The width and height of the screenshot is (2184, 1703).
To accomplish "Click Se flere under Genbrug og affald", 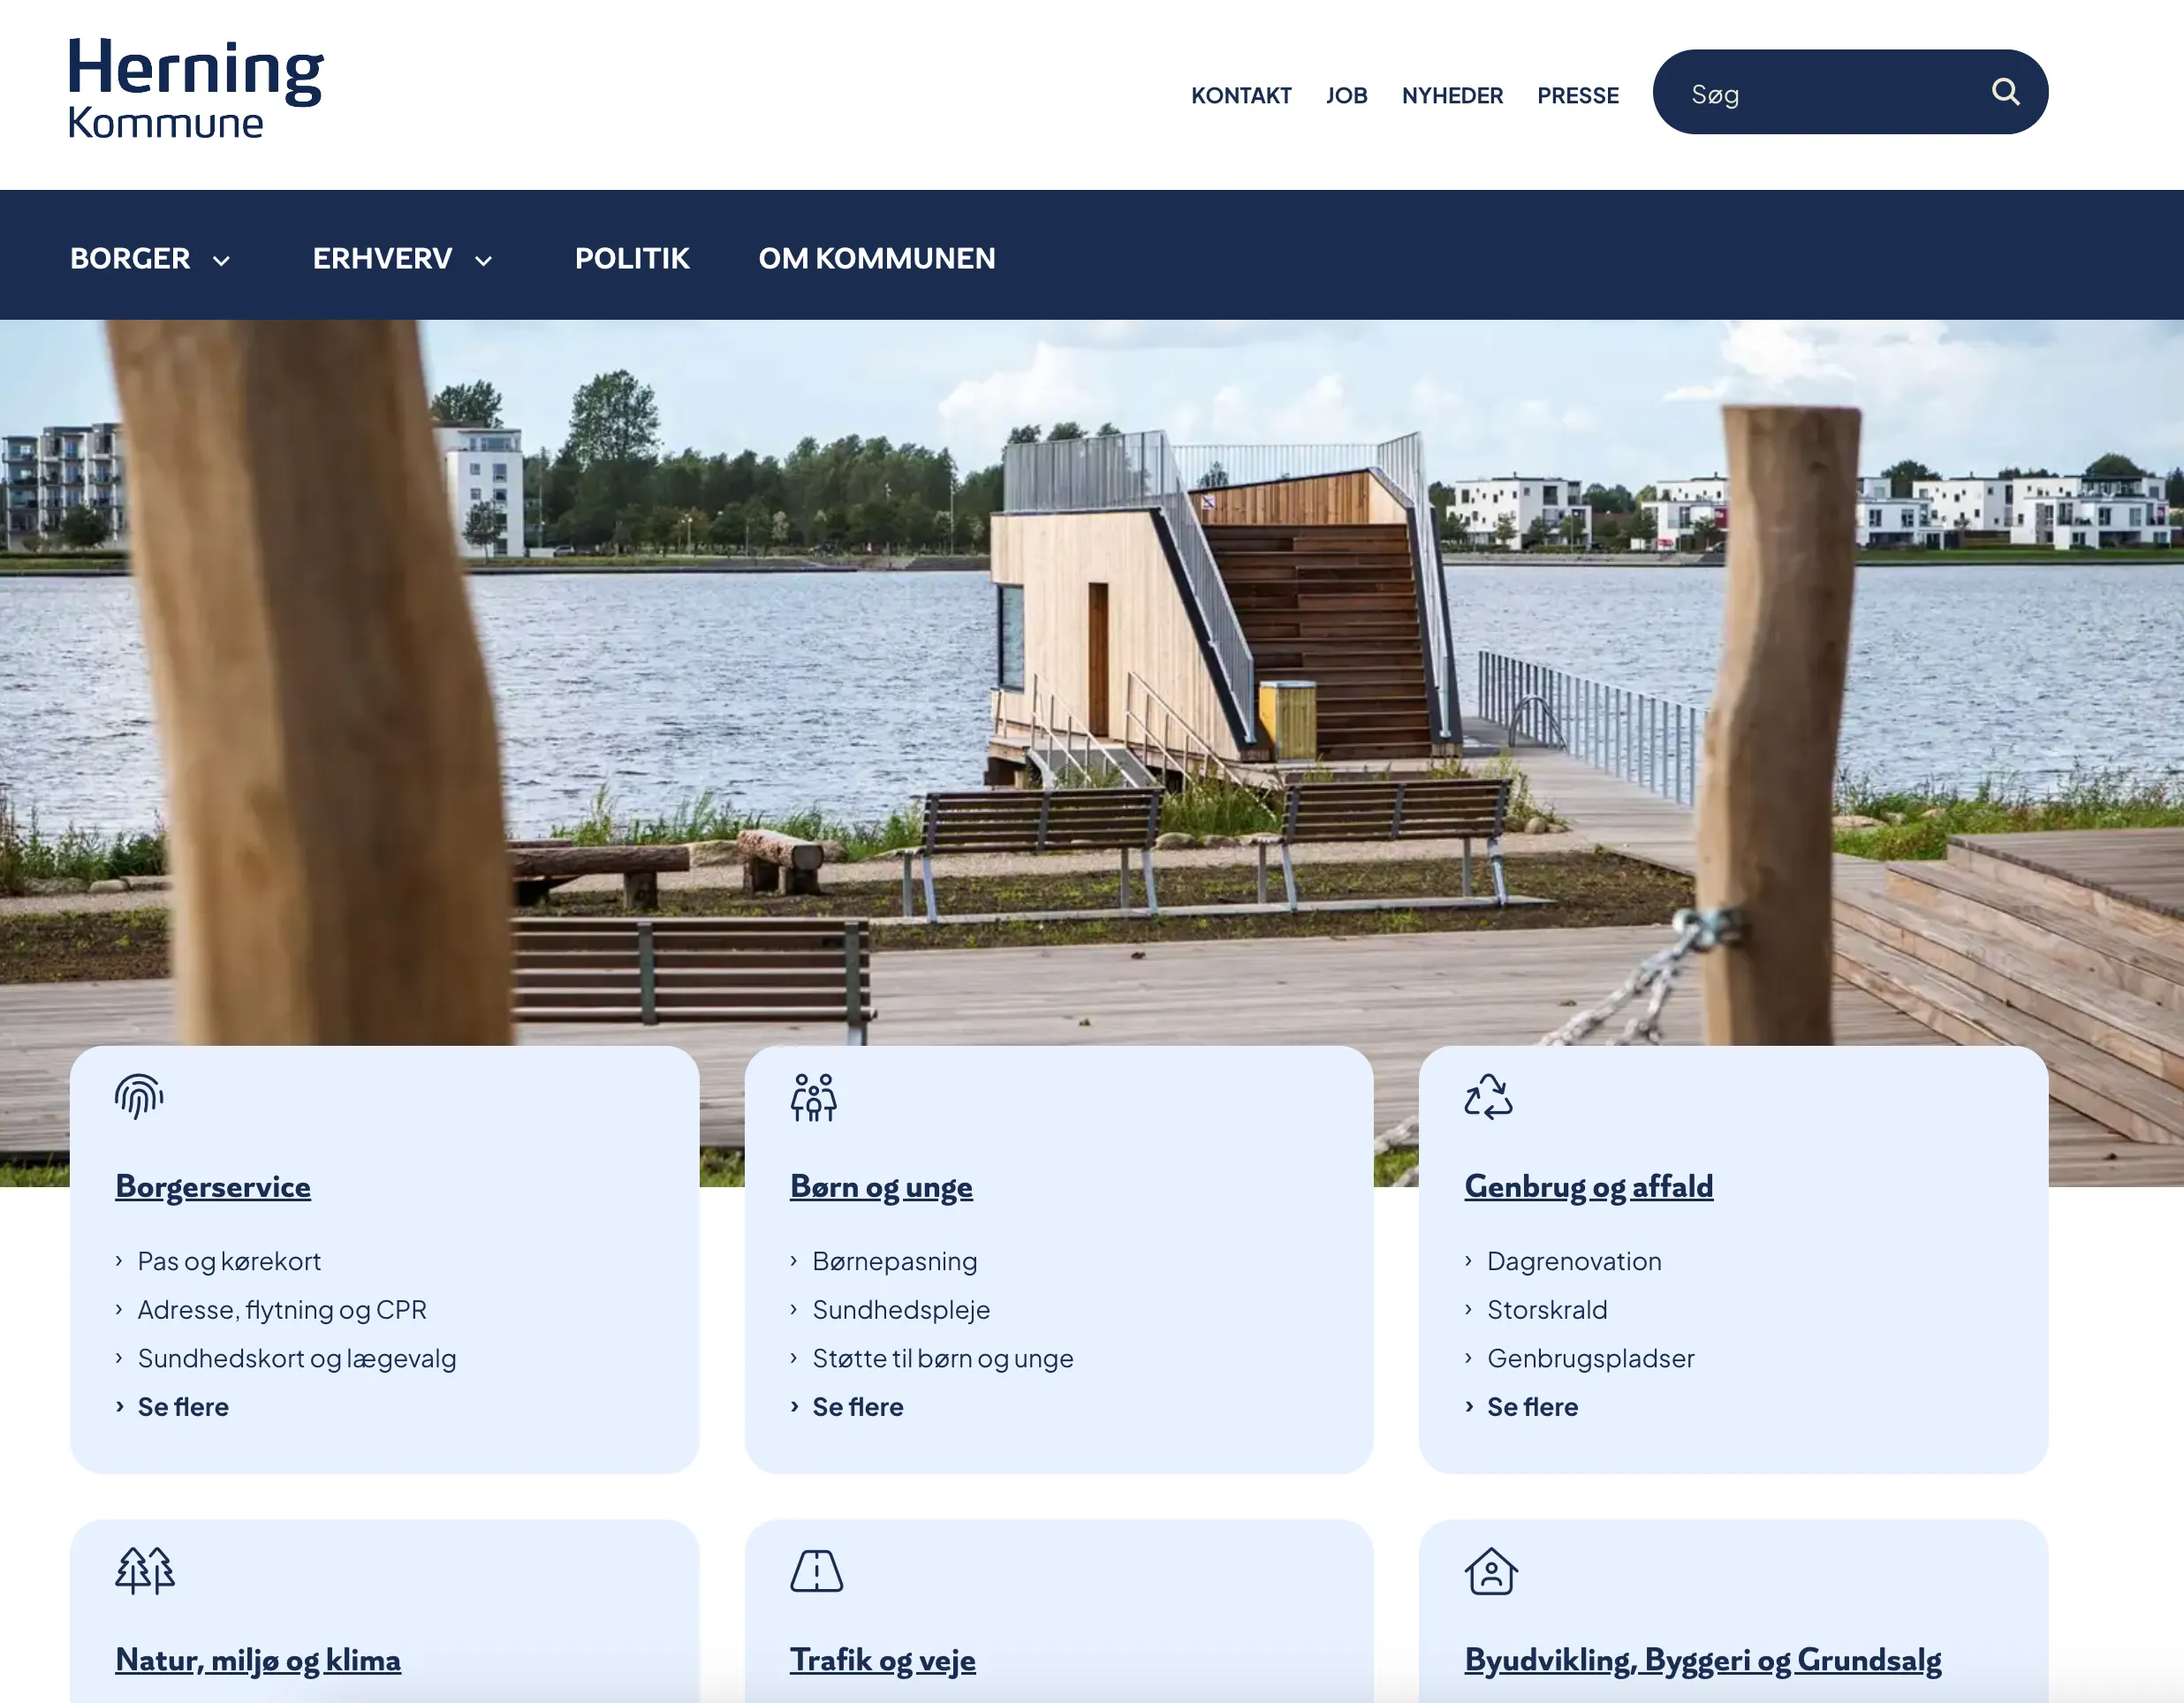I will [x=1532, y=1407].
